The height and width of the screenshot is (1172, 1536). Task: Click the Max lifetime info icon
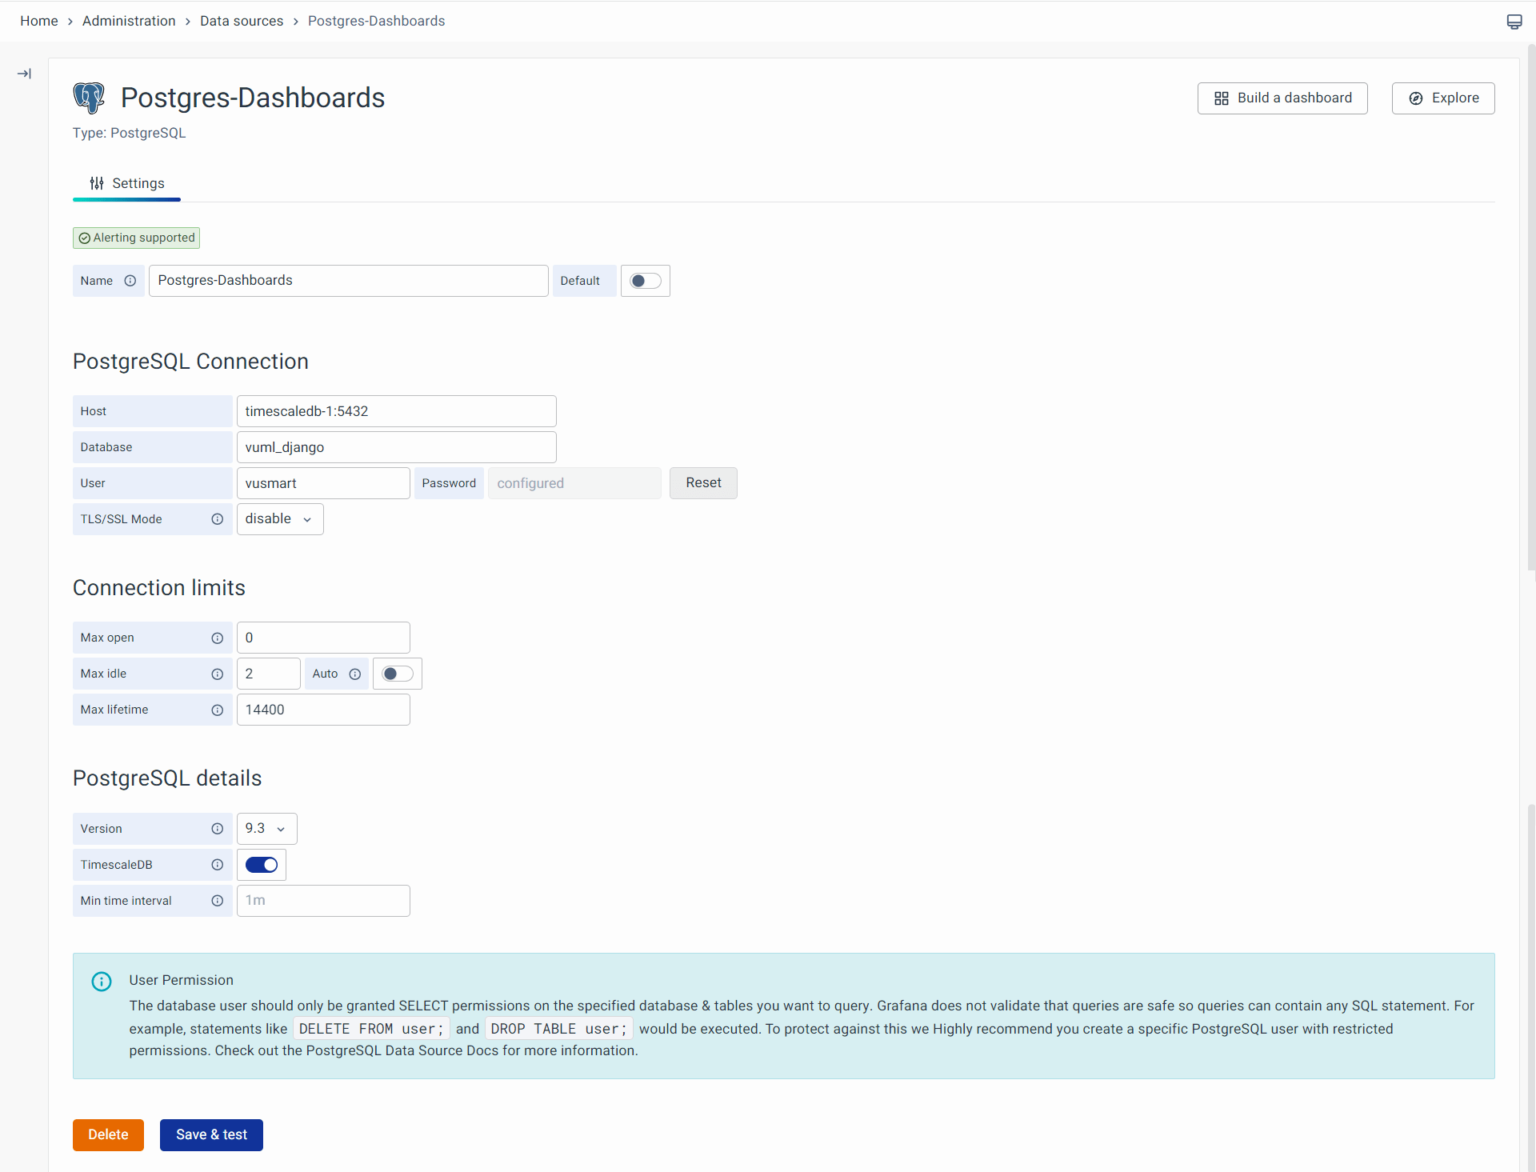[217, 710]
